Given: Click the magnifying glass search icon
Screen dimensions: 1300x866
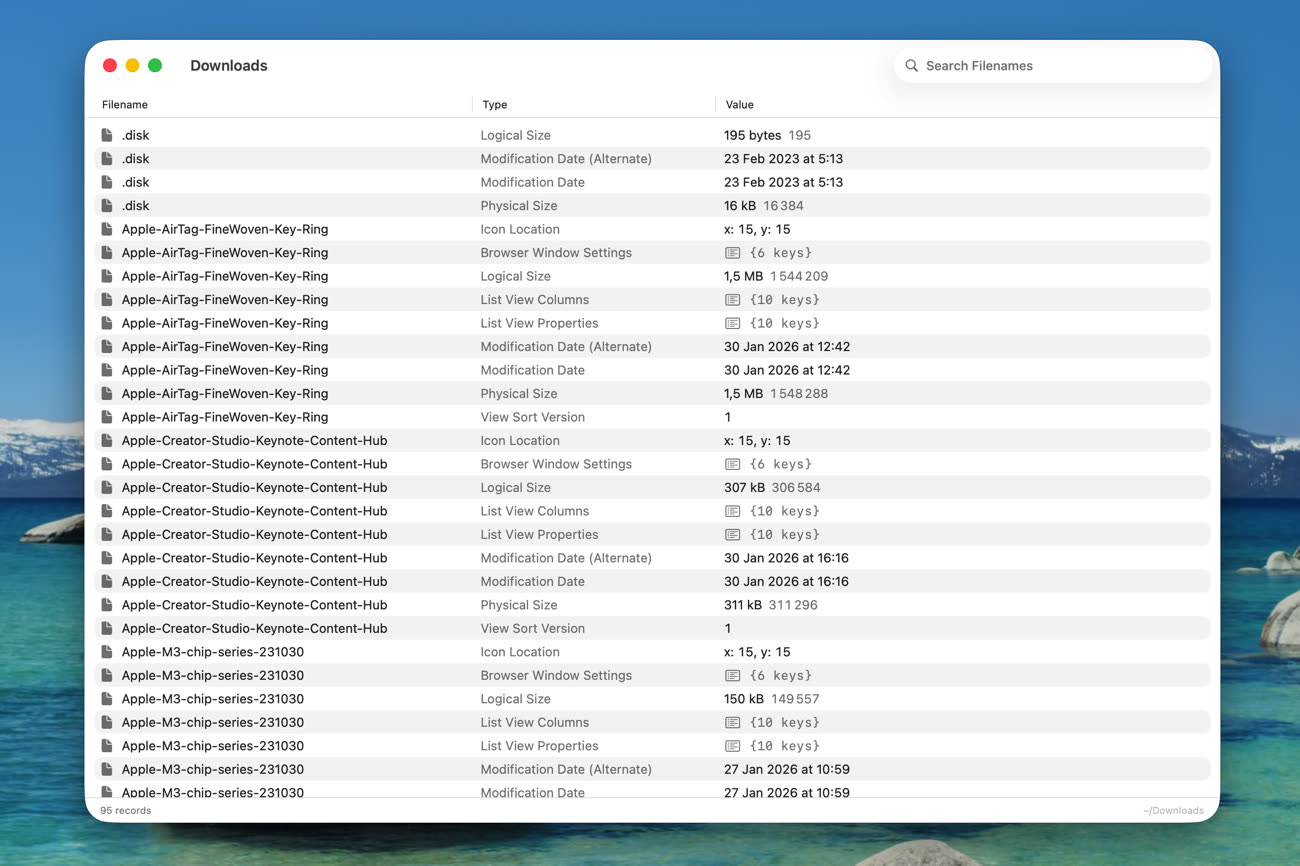Looking at the screenshot, I should click(911, 66).
